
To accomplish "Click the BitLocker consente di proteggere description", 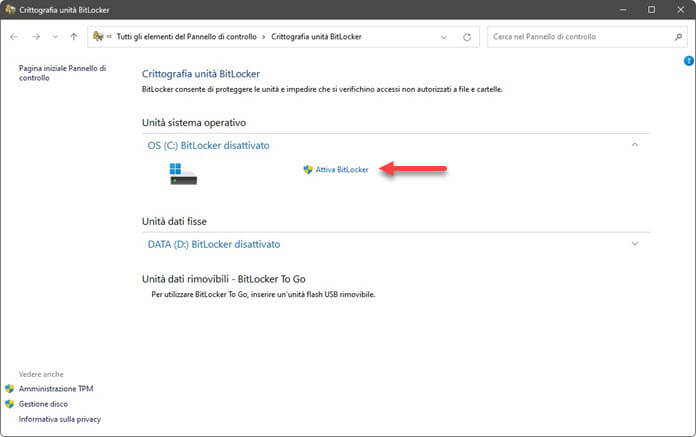I will 322,89.
